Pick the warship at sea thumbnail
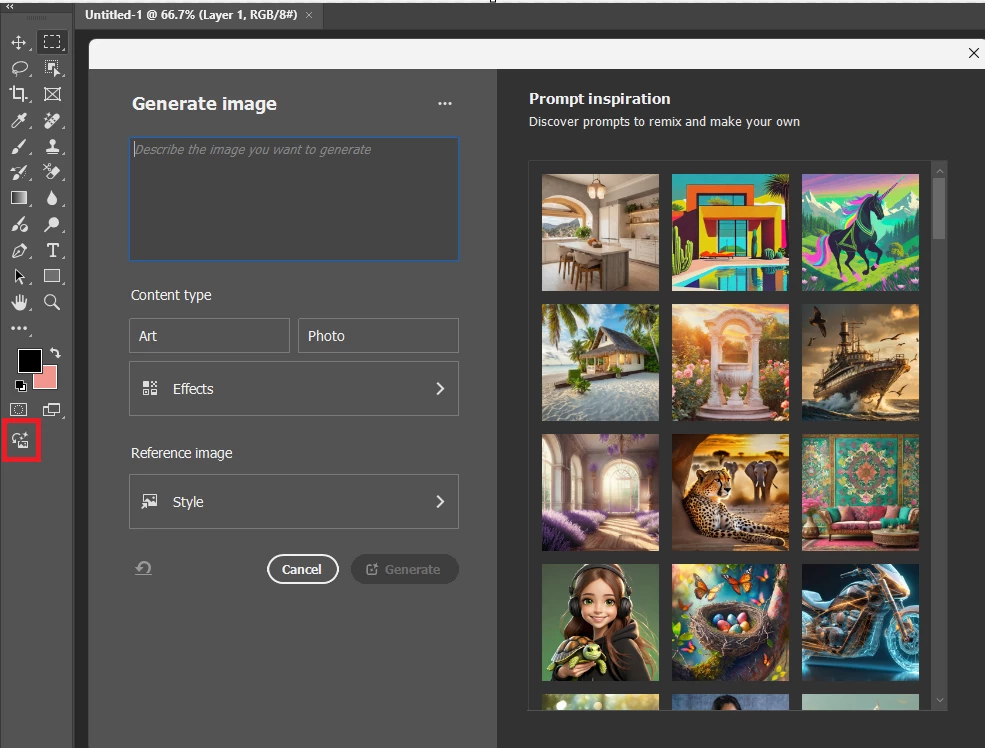 [861, 362]
